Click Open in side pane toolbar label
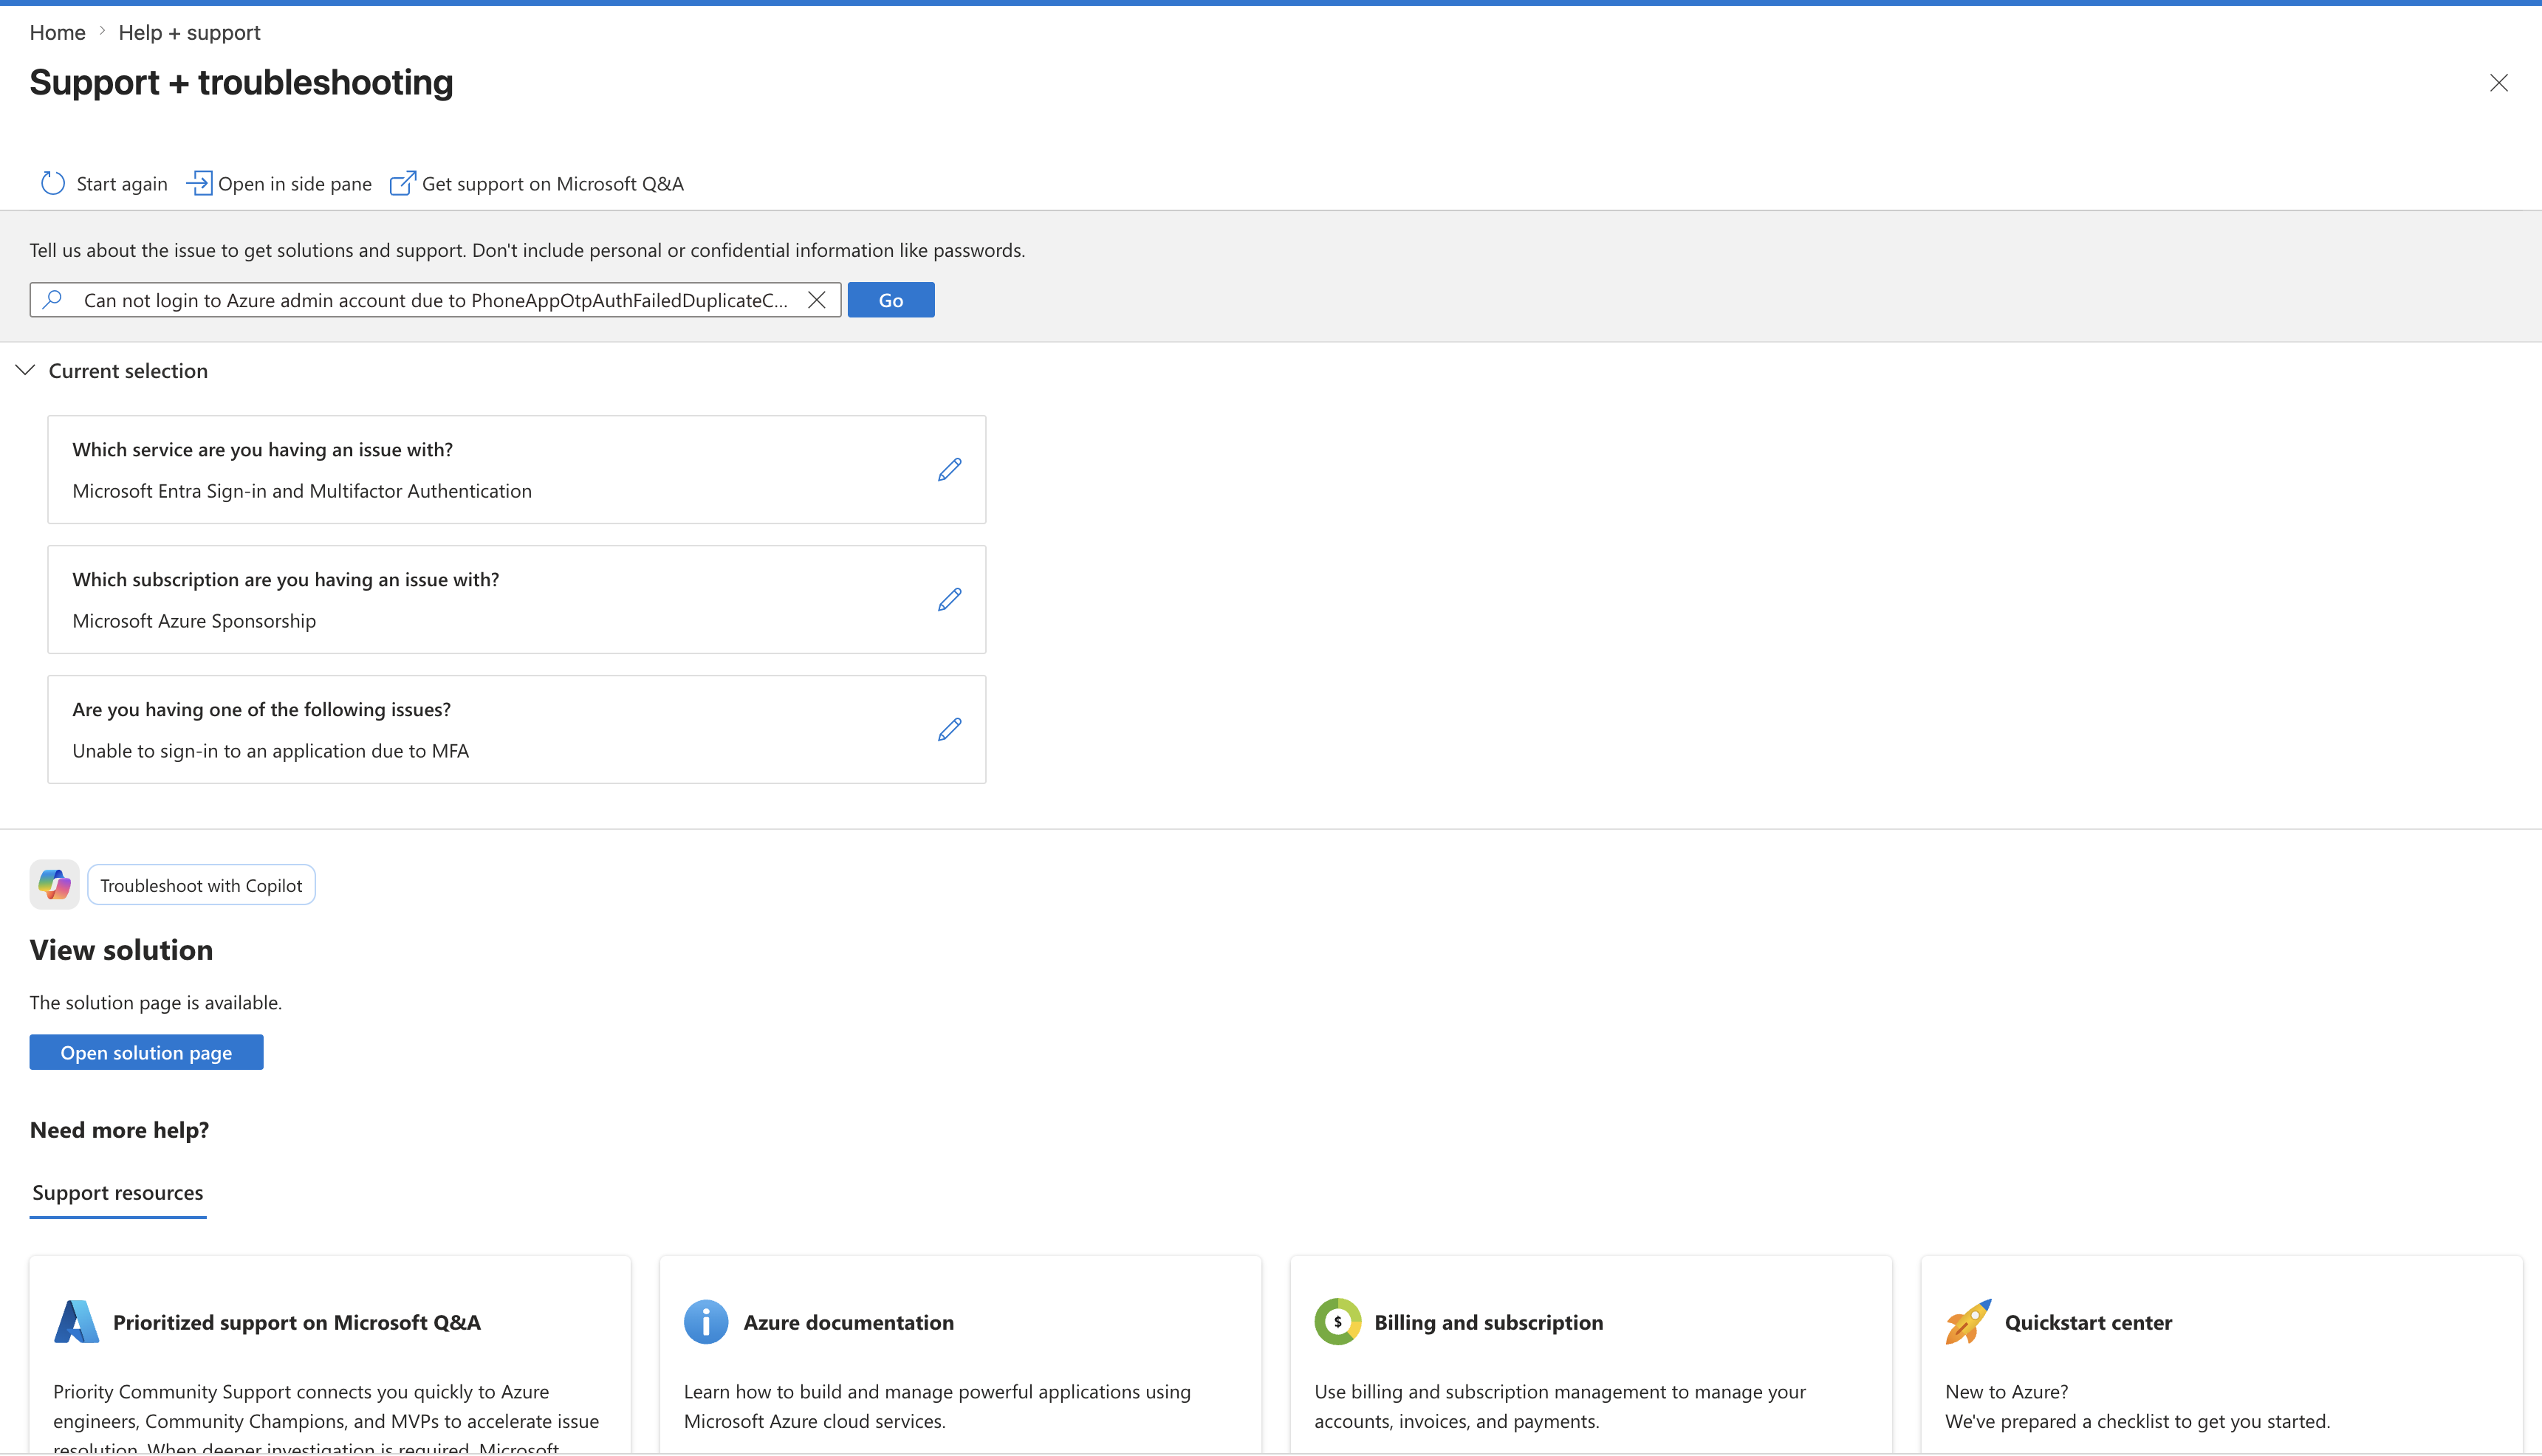This screenshot has width=2542, height=1456. (295, 184)
